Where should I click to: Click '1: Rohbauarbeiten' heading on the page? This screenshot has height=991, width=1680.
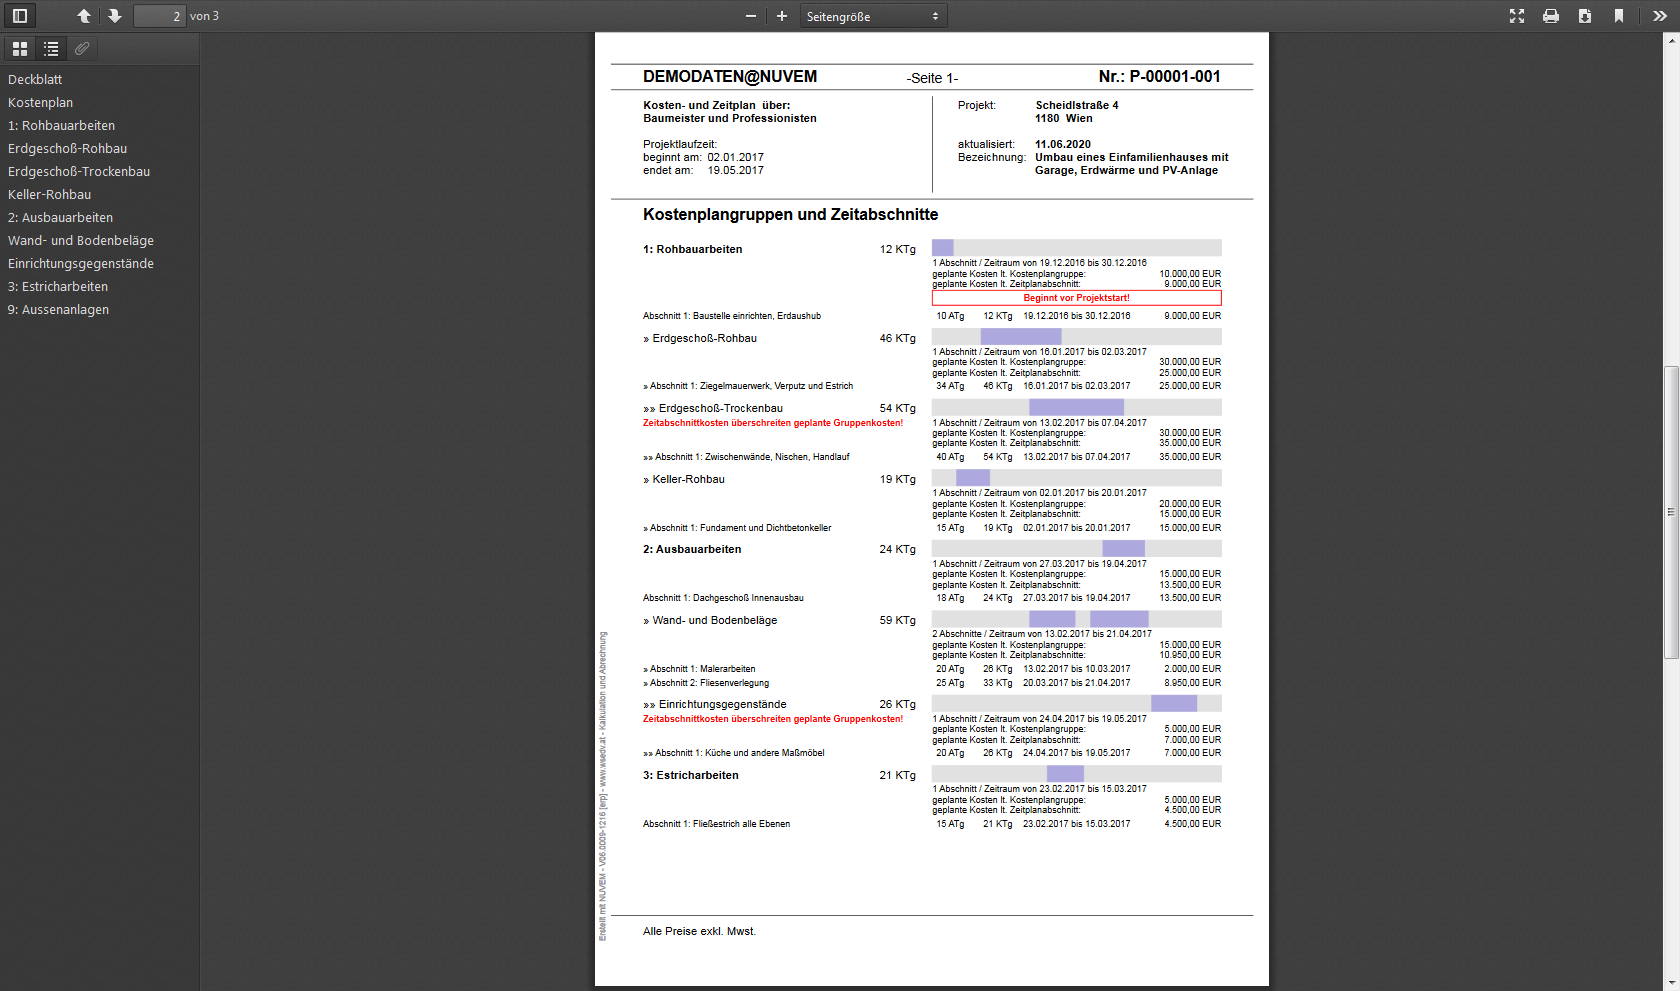click(x=692, y=250)
